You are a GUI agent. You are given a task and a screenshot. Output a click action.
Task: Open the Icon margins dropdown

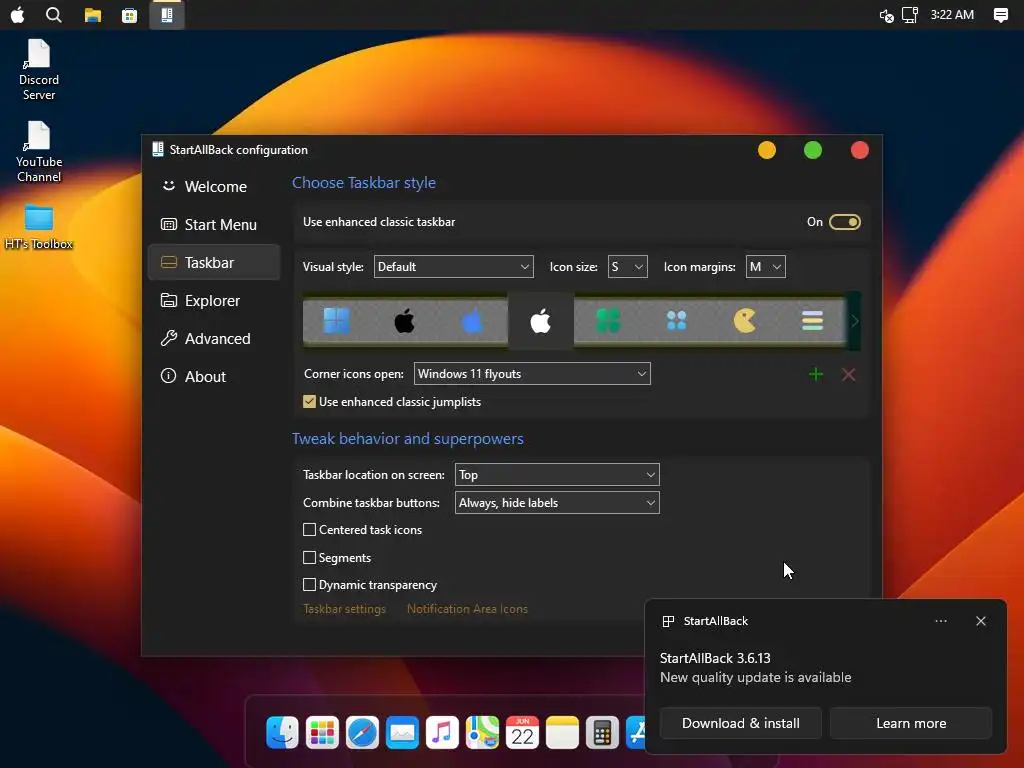(x=765, y=266)
